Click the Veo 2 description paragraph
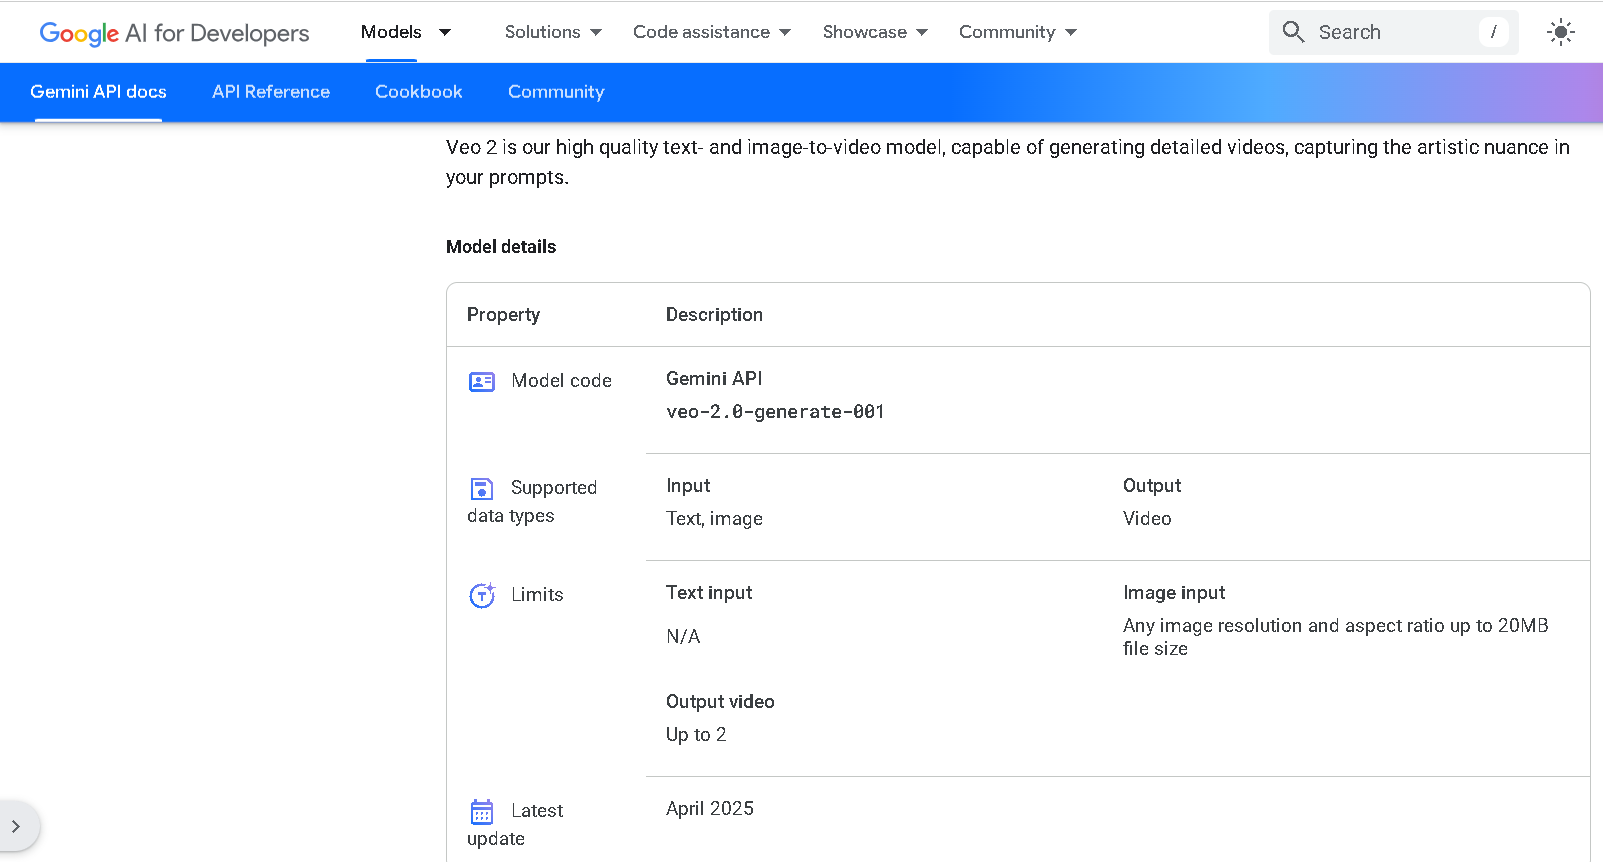This screenshot has width=1603, height=862. (1008, 162)
